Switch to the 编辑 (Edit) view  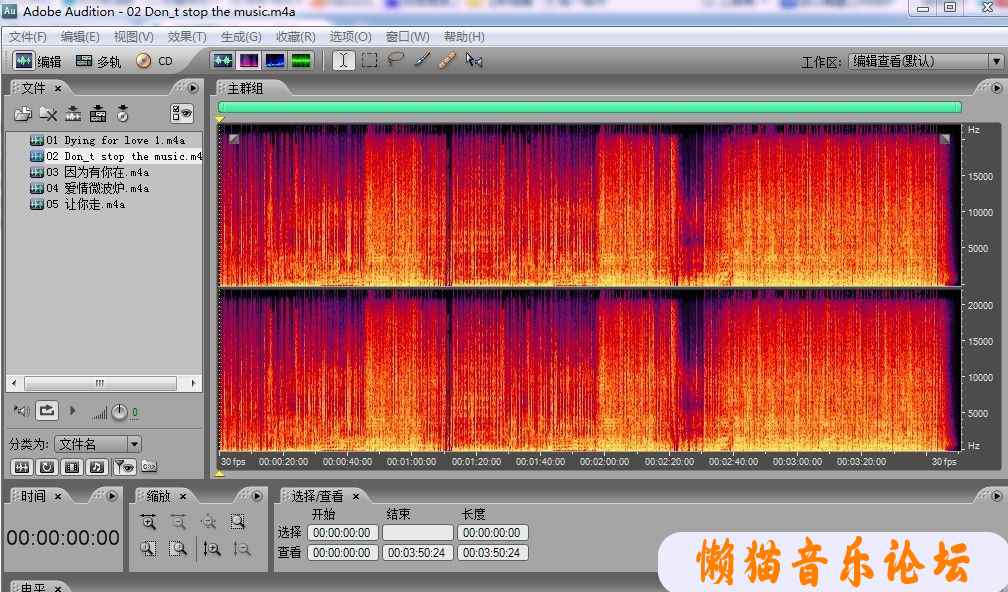(37, 61)
